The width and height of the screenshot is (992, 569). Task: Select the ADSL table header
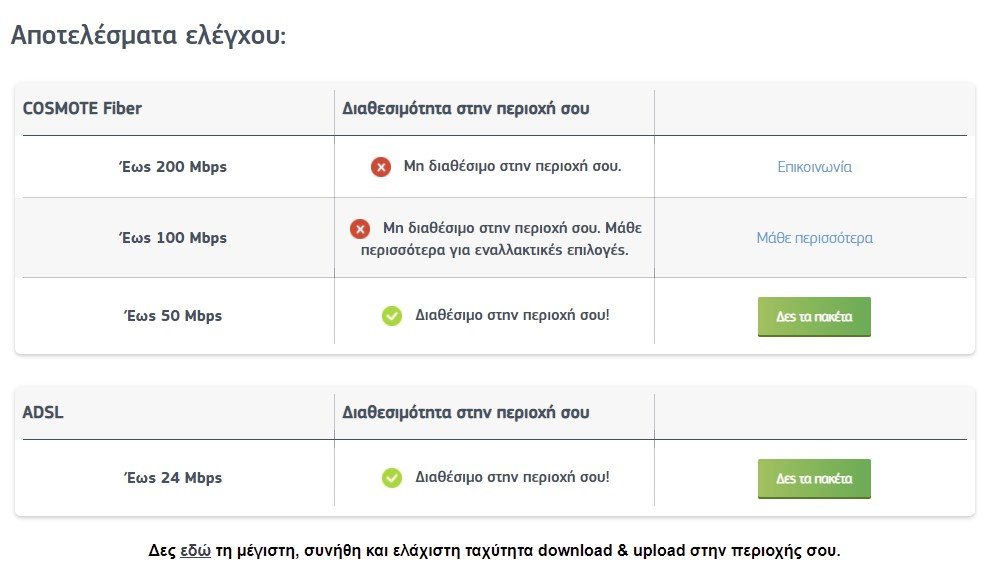(x=43, y=412)
